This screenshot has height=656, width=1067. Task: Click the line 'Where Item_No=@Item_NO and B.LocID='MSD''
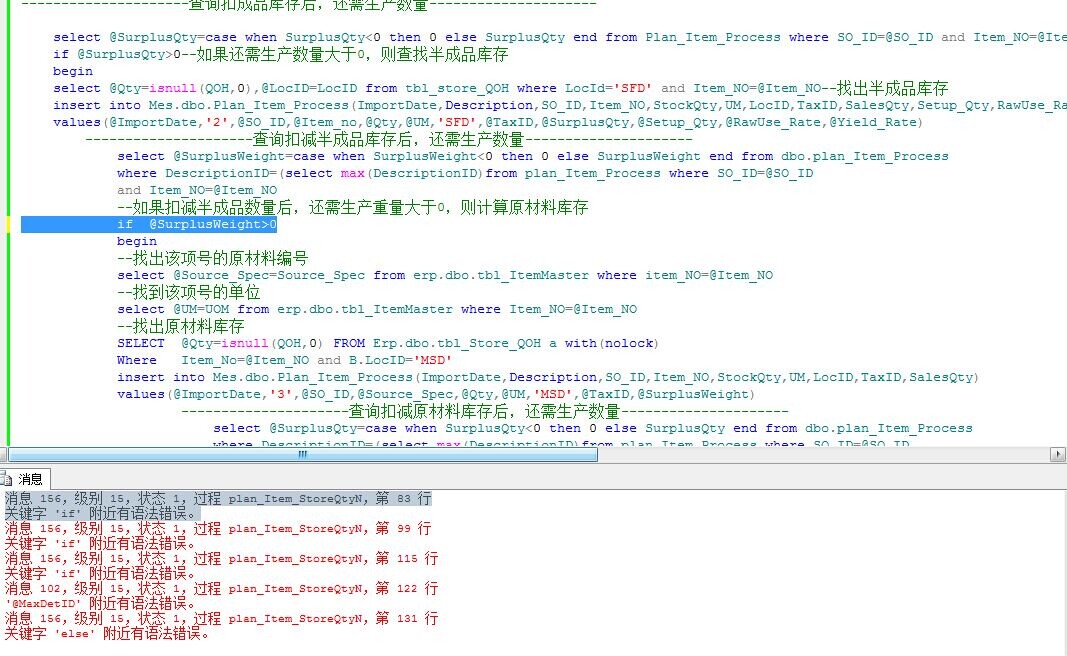pyautogui.click(x=284, y=361)
